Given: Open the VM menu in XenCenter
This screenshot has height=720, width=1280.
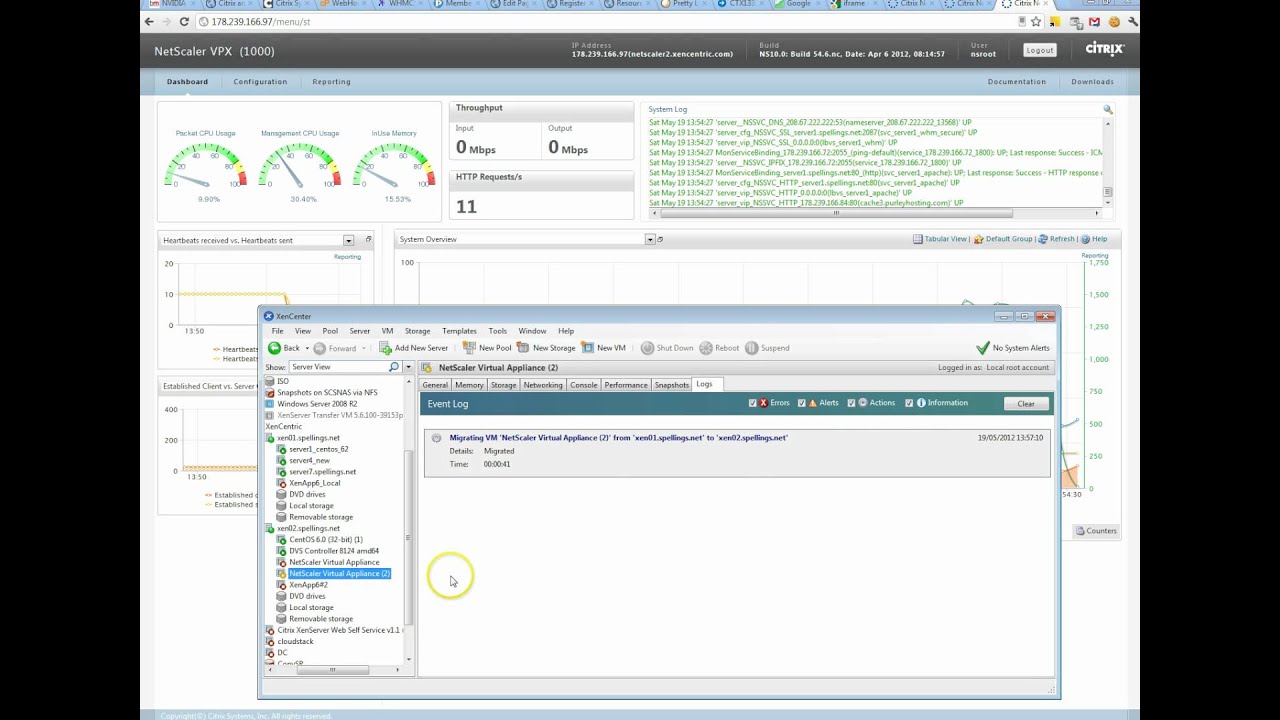Looking at the screenshot, I should coord(387,331).
